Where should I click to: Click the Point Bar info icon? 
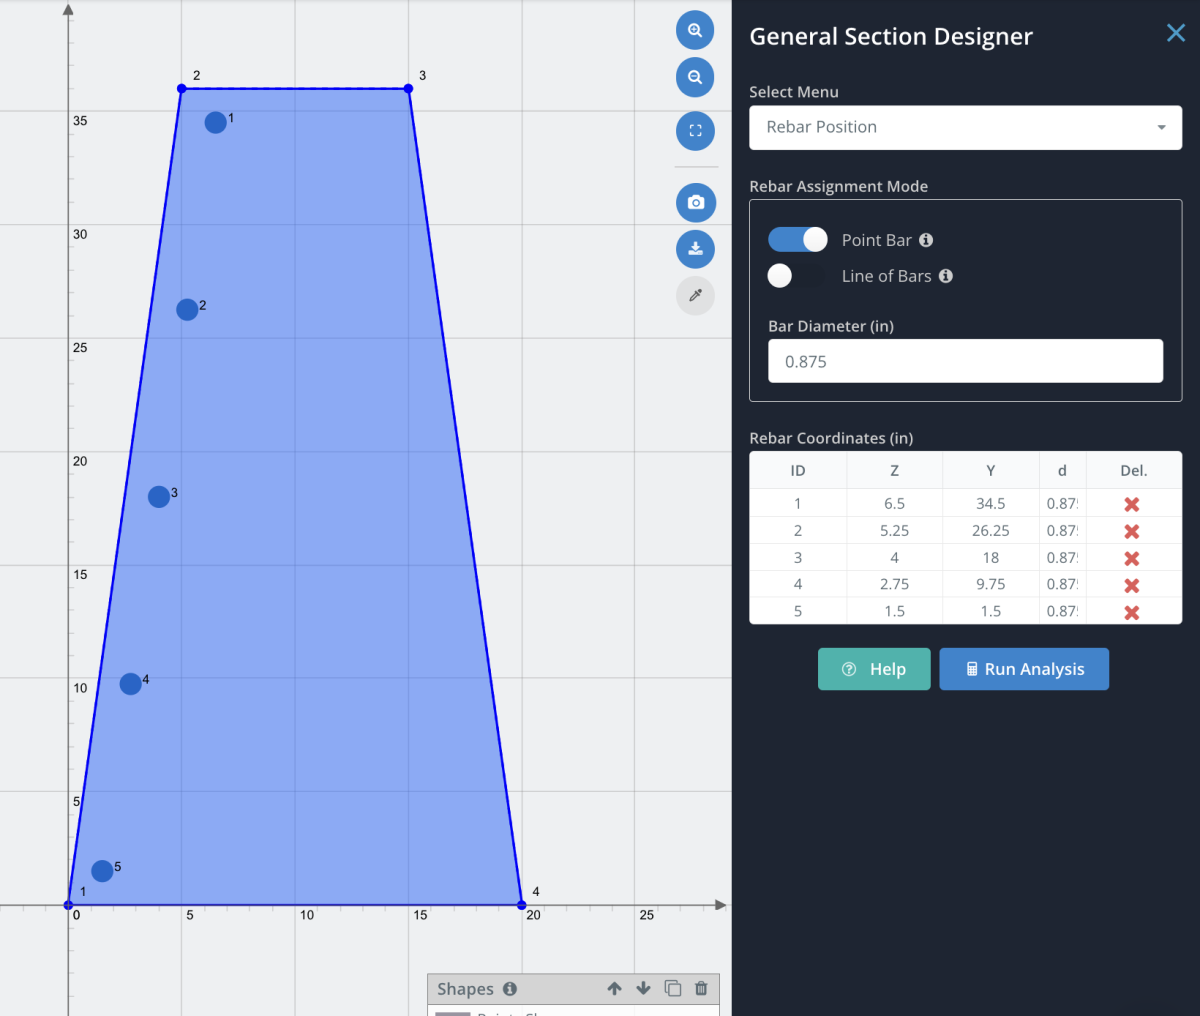click(x=926, y=240)
